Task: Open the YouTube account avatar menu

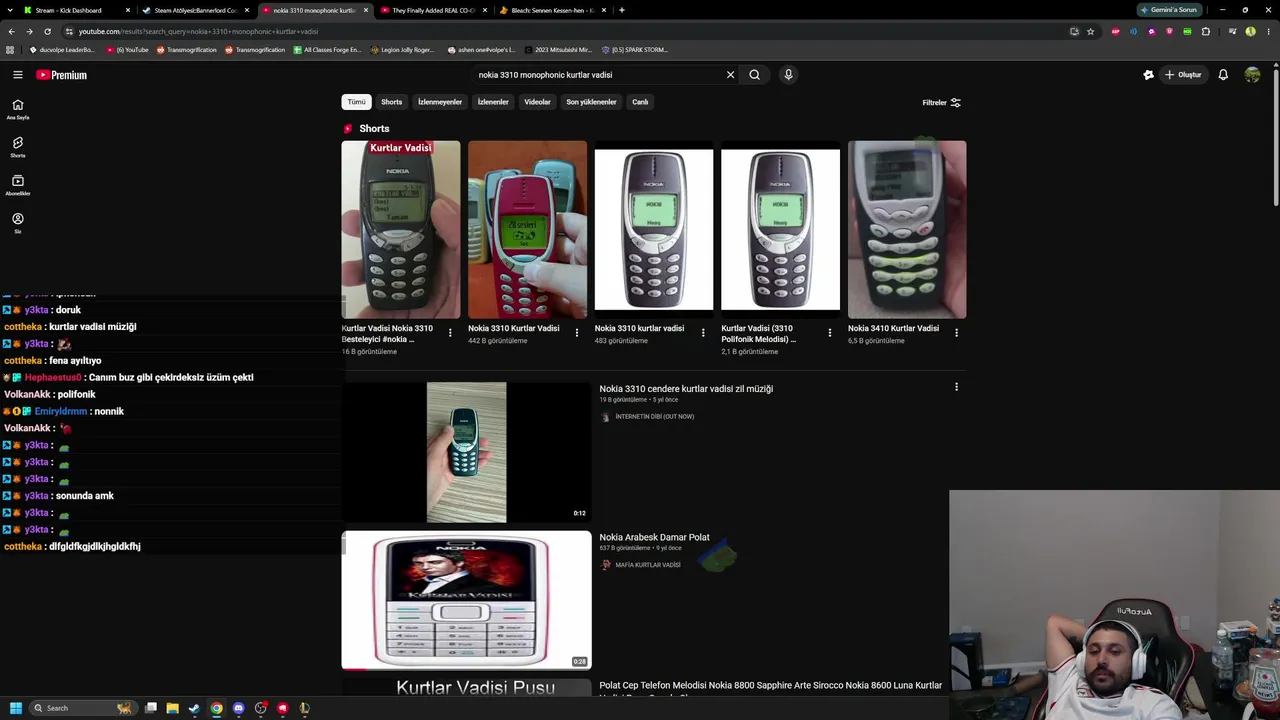Action: point(1252,75)
